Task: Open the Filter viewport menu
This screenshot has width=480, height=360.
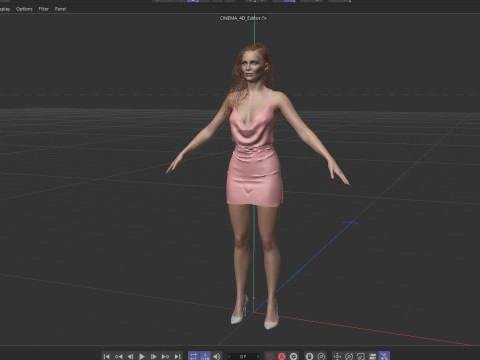Action: pos(44,9)
